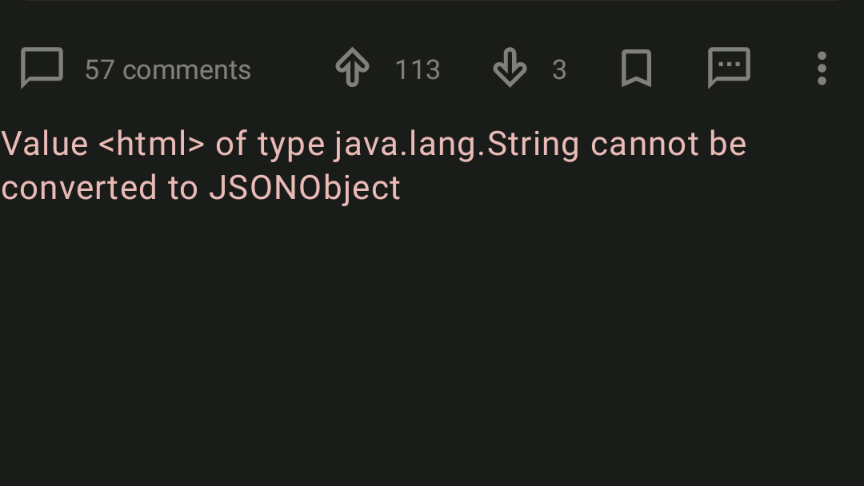Toggle the bookmark save icon
This screenshot has width=864, height=486.
pos(636,68)
